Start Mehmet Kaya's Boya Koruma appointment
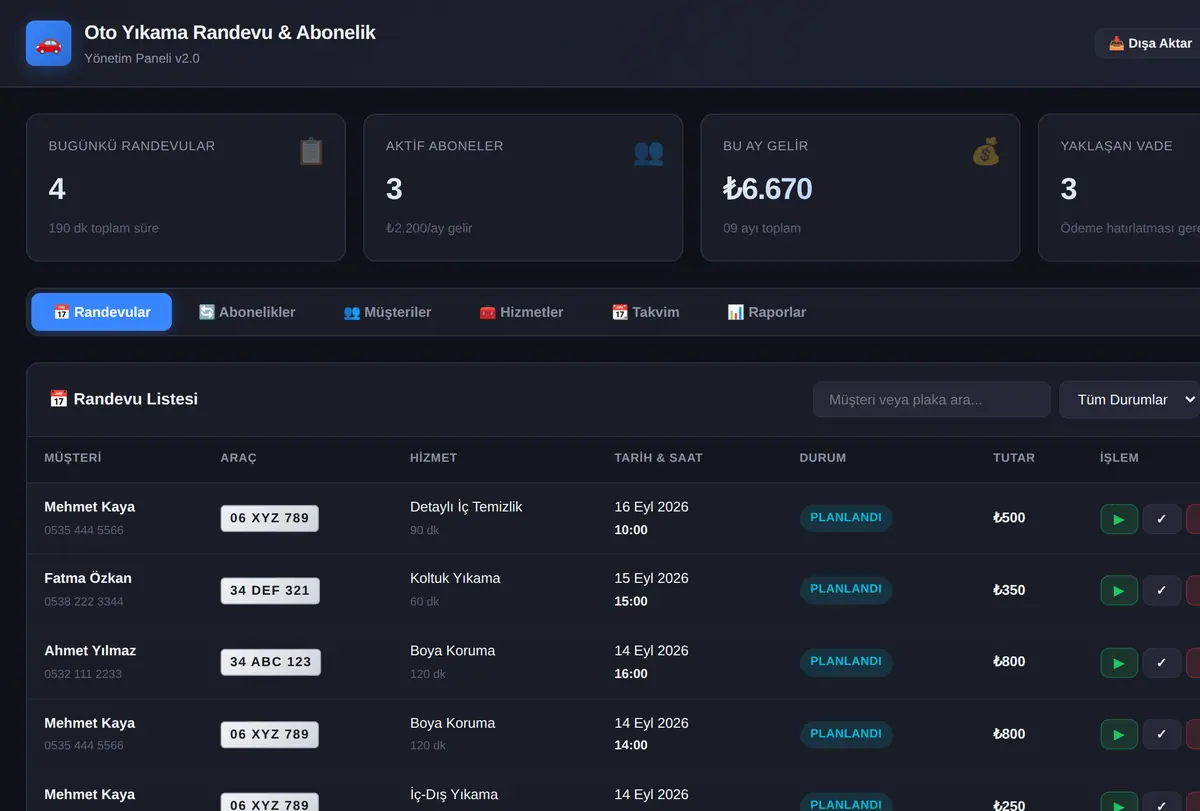 pos(1119,734)
